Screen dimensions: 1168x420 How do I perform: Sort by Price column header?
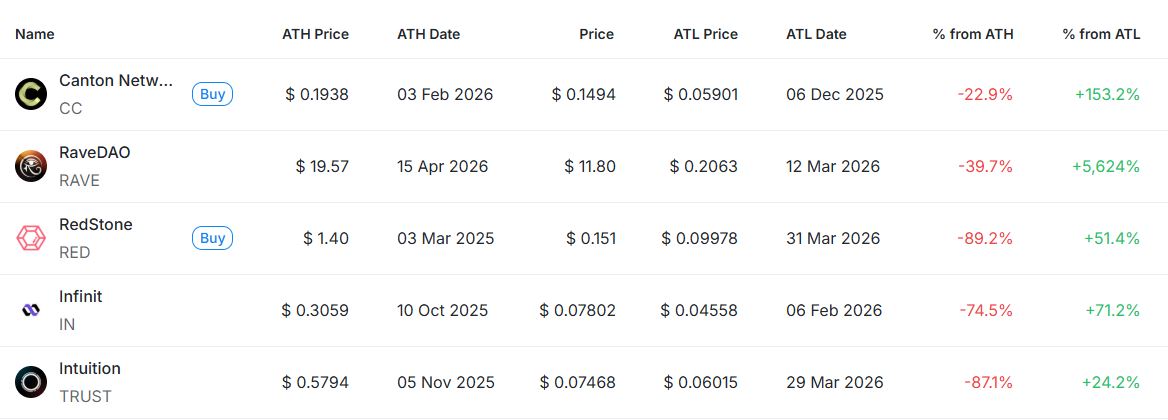pos(596,34)
